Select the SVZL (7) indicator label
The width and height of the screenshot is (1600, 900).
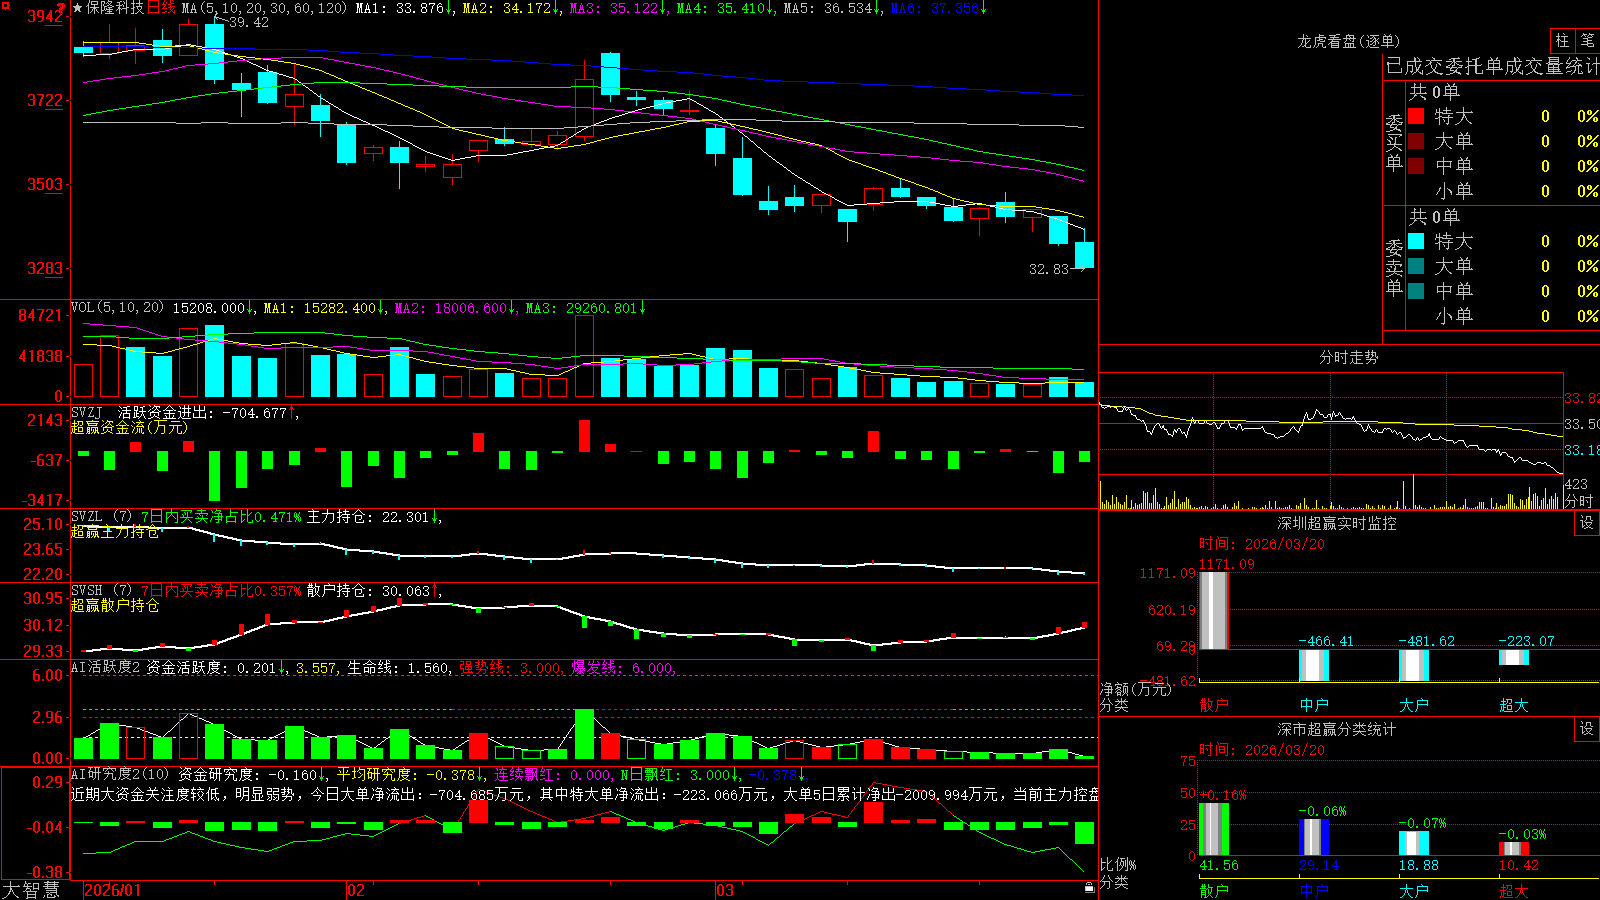coord(102,517)
